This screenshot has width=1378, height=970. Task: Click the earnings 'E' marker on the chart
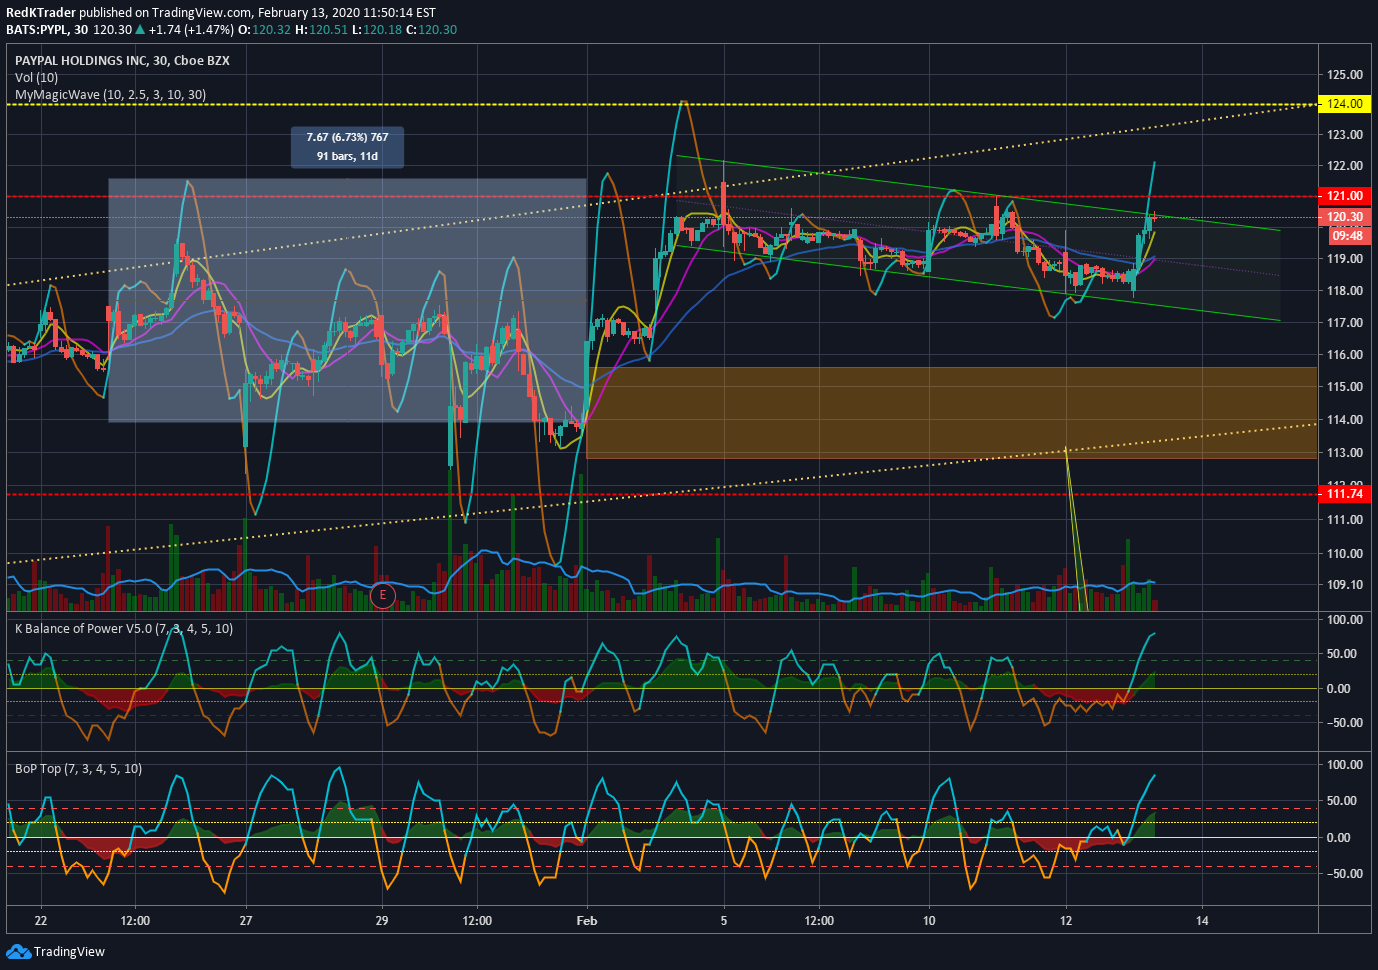382,596
